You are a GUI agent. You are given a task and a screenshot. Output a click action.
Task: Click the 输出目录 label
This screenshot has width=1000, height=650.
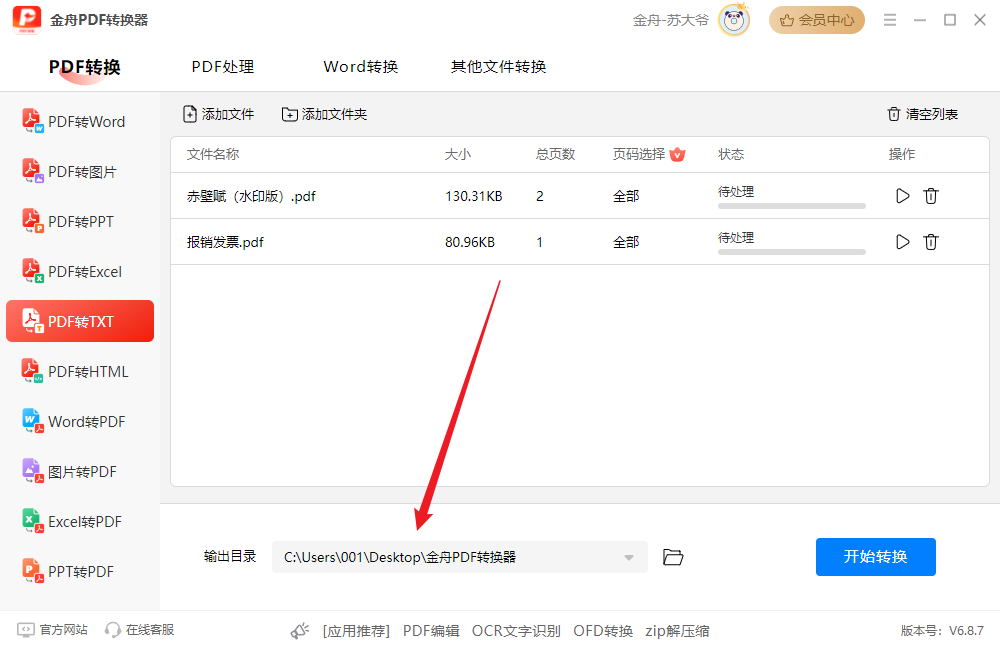[230, 556]
